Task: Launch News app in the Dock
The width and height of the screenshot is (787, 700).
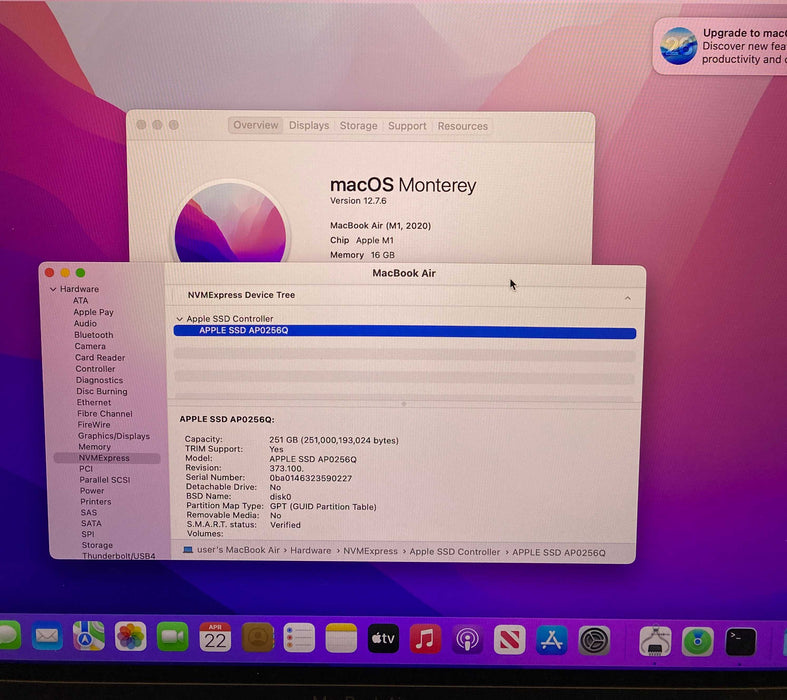Action: pyautogui.click(x=509, y=640)
